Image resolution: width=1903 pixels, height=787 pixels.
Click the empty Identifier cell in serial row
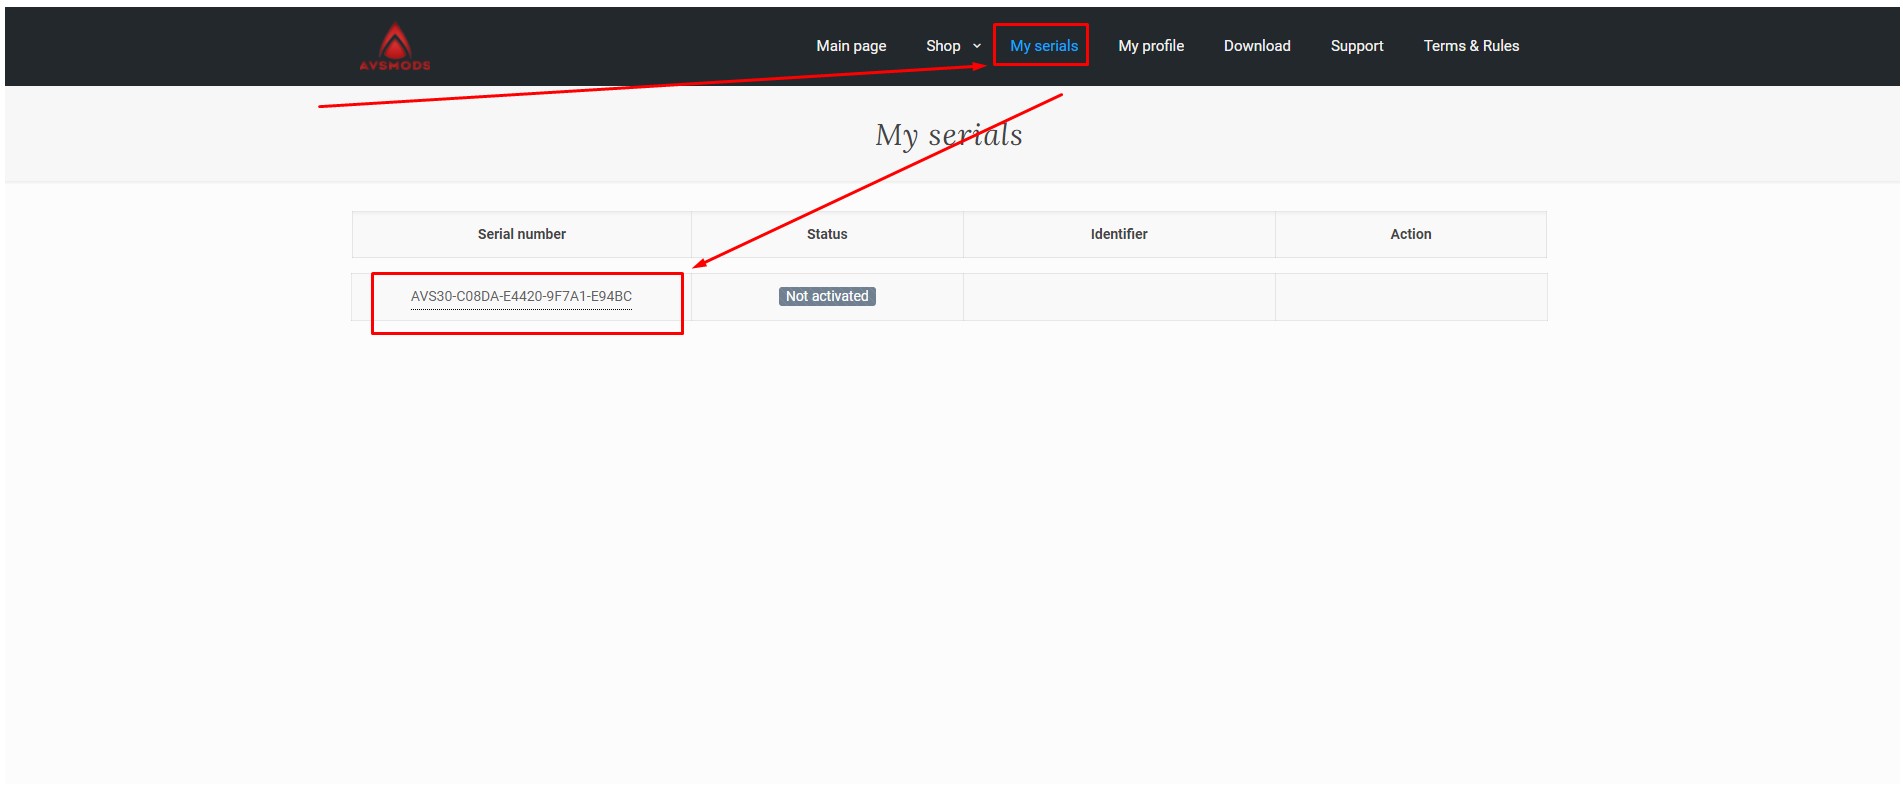click(1118, 297)
